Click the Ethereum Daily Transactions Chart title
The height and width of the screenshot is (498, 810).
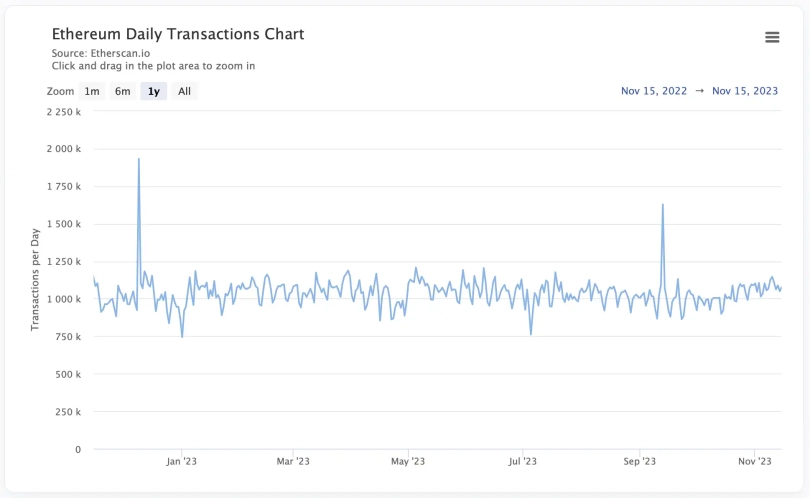pos(178,34)
